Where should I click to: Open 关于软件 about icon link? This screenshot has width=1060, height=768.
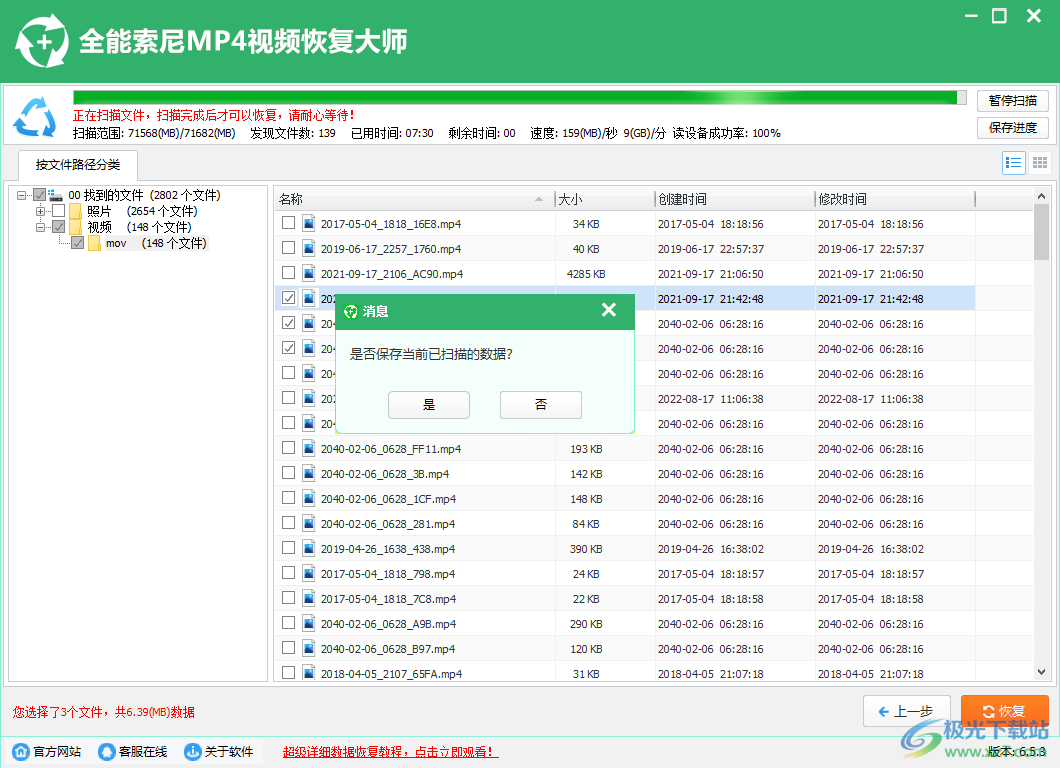193,751
